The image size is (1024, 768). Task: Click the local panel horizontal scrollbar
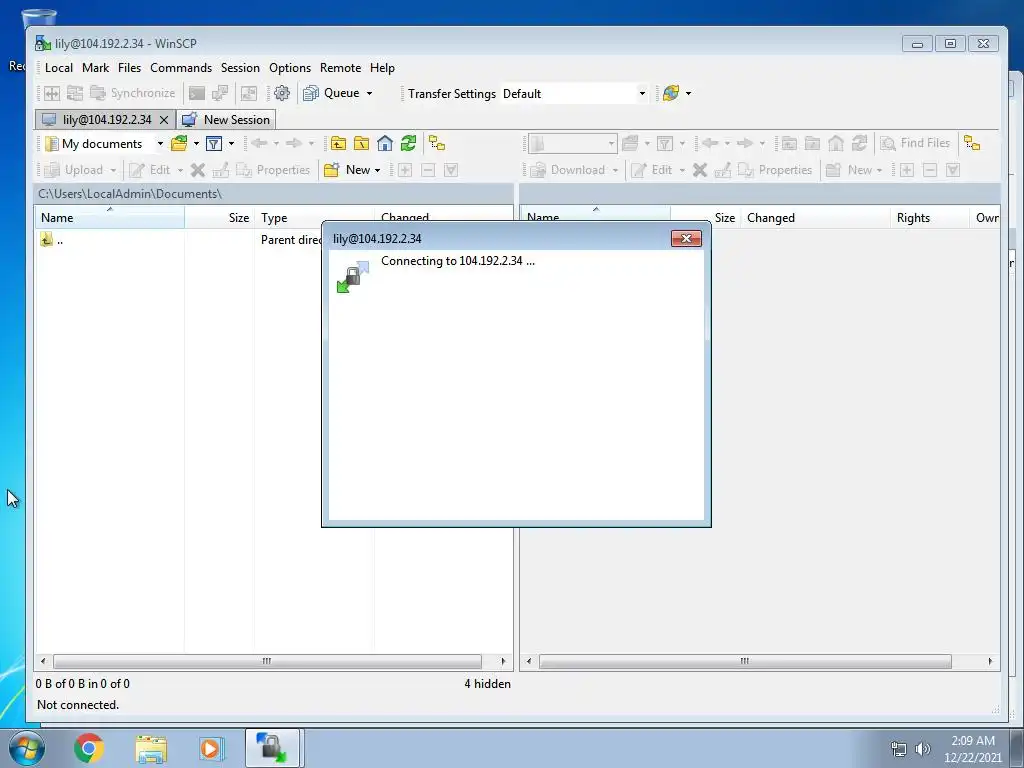point(268,661)
